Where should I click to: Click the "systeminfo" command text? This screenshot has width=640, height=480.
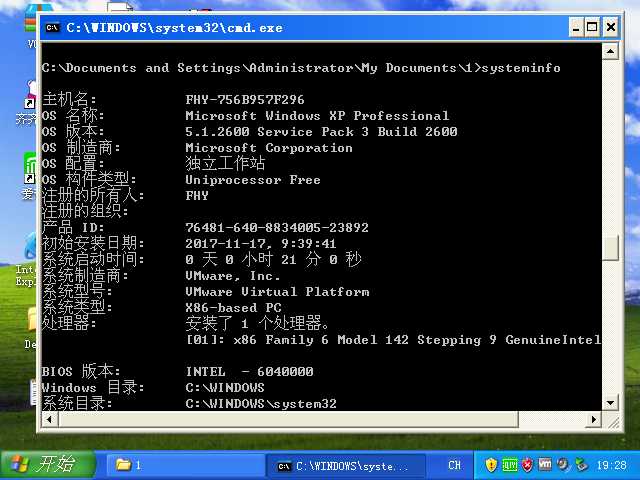click(521, 68)
